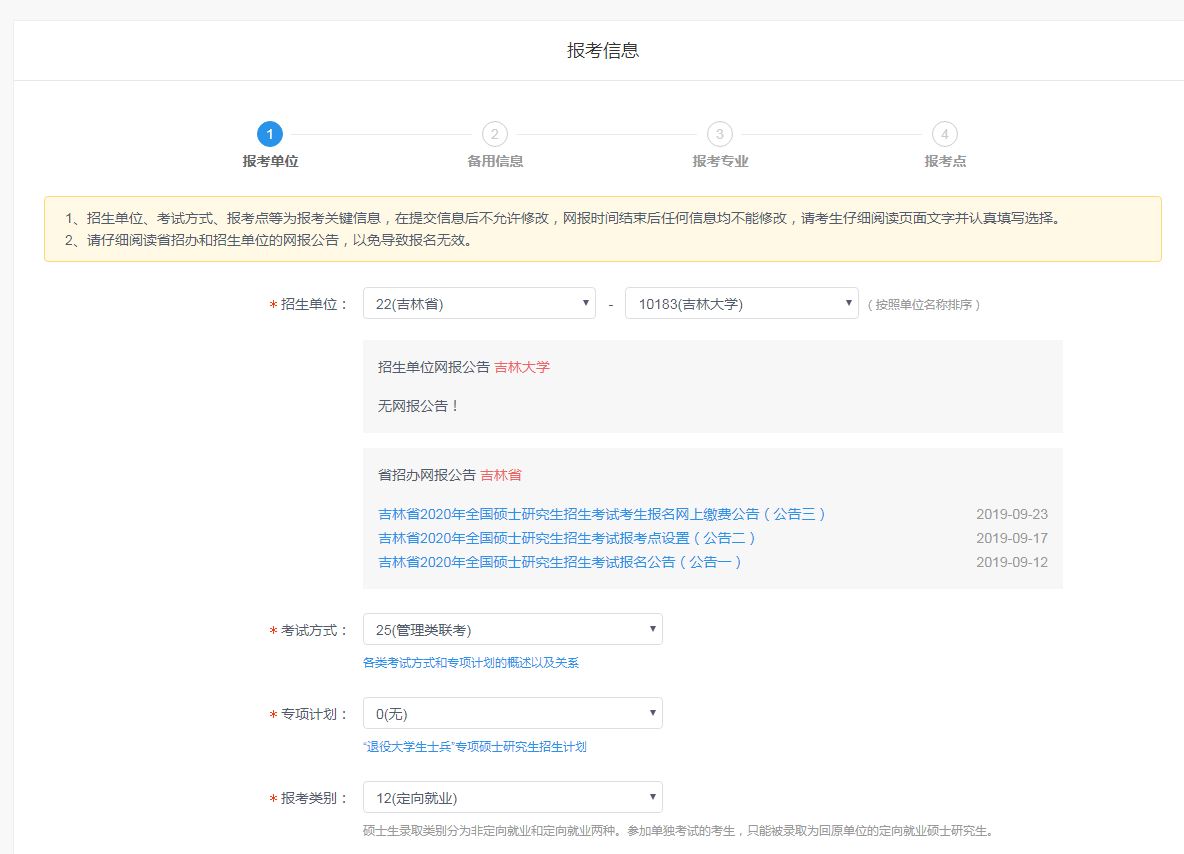Open the 招生单位 province dropdown showing 22(吉林省)
1184x854 pixels.
point(478,302)
